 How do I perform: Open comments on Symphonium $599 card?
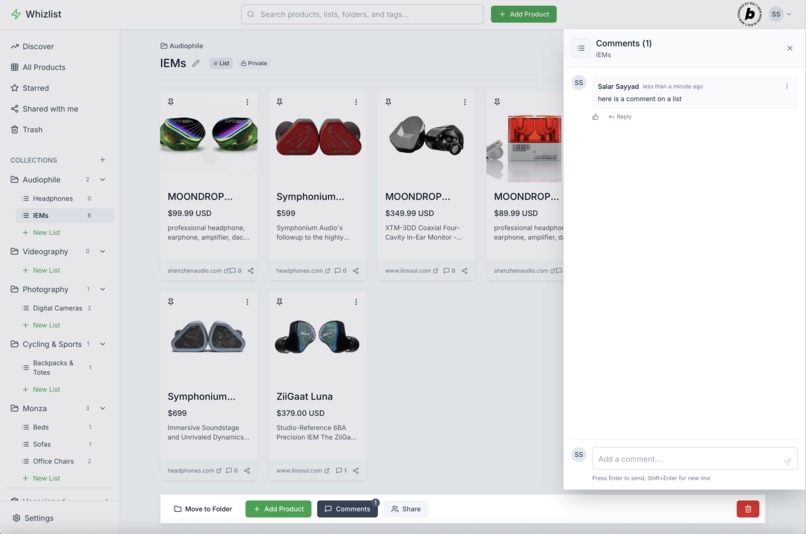[x=340, y=270]
